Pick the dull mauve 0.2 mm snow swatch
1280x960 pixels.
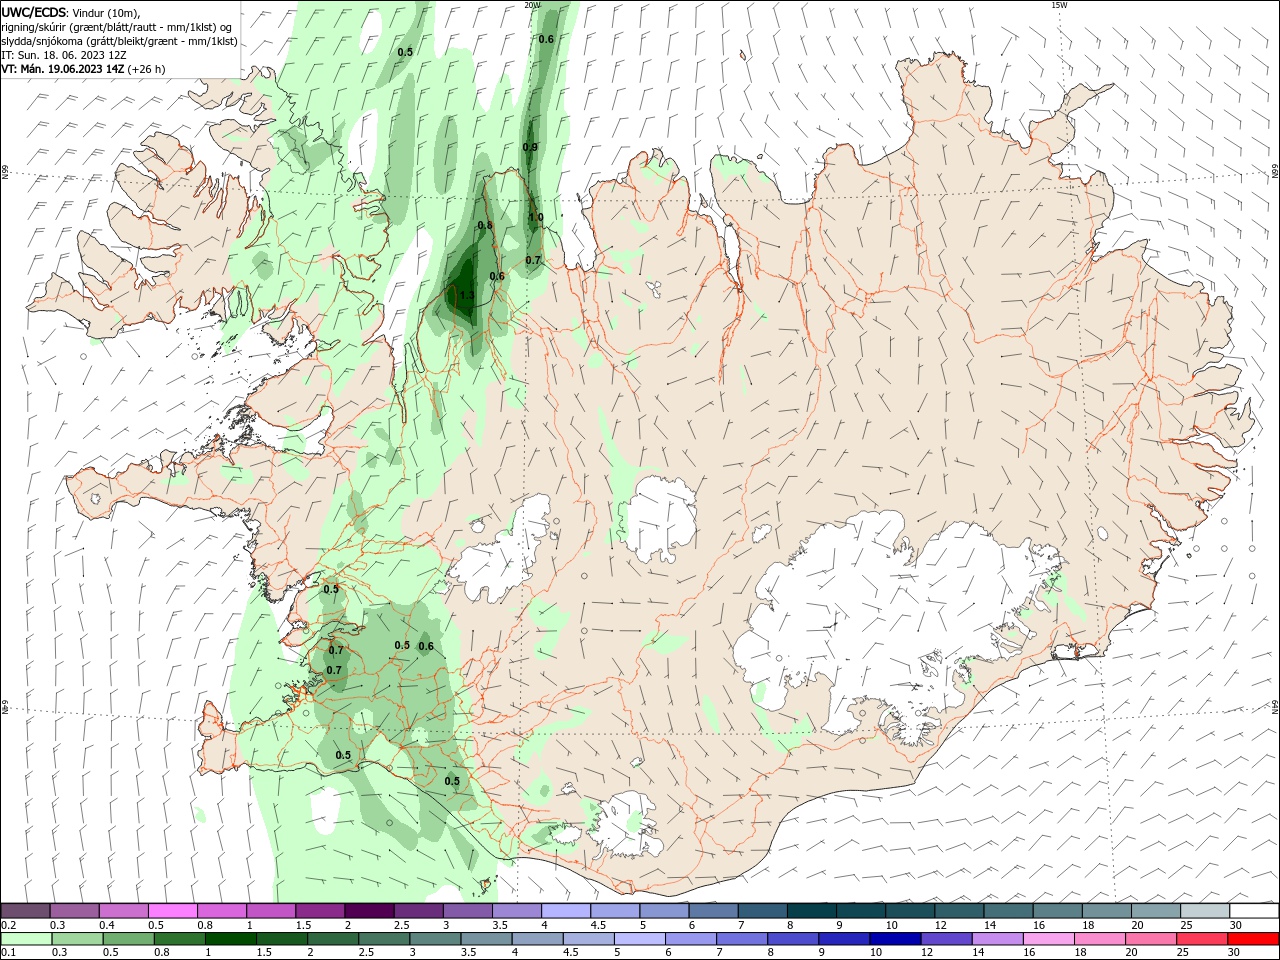26,911
